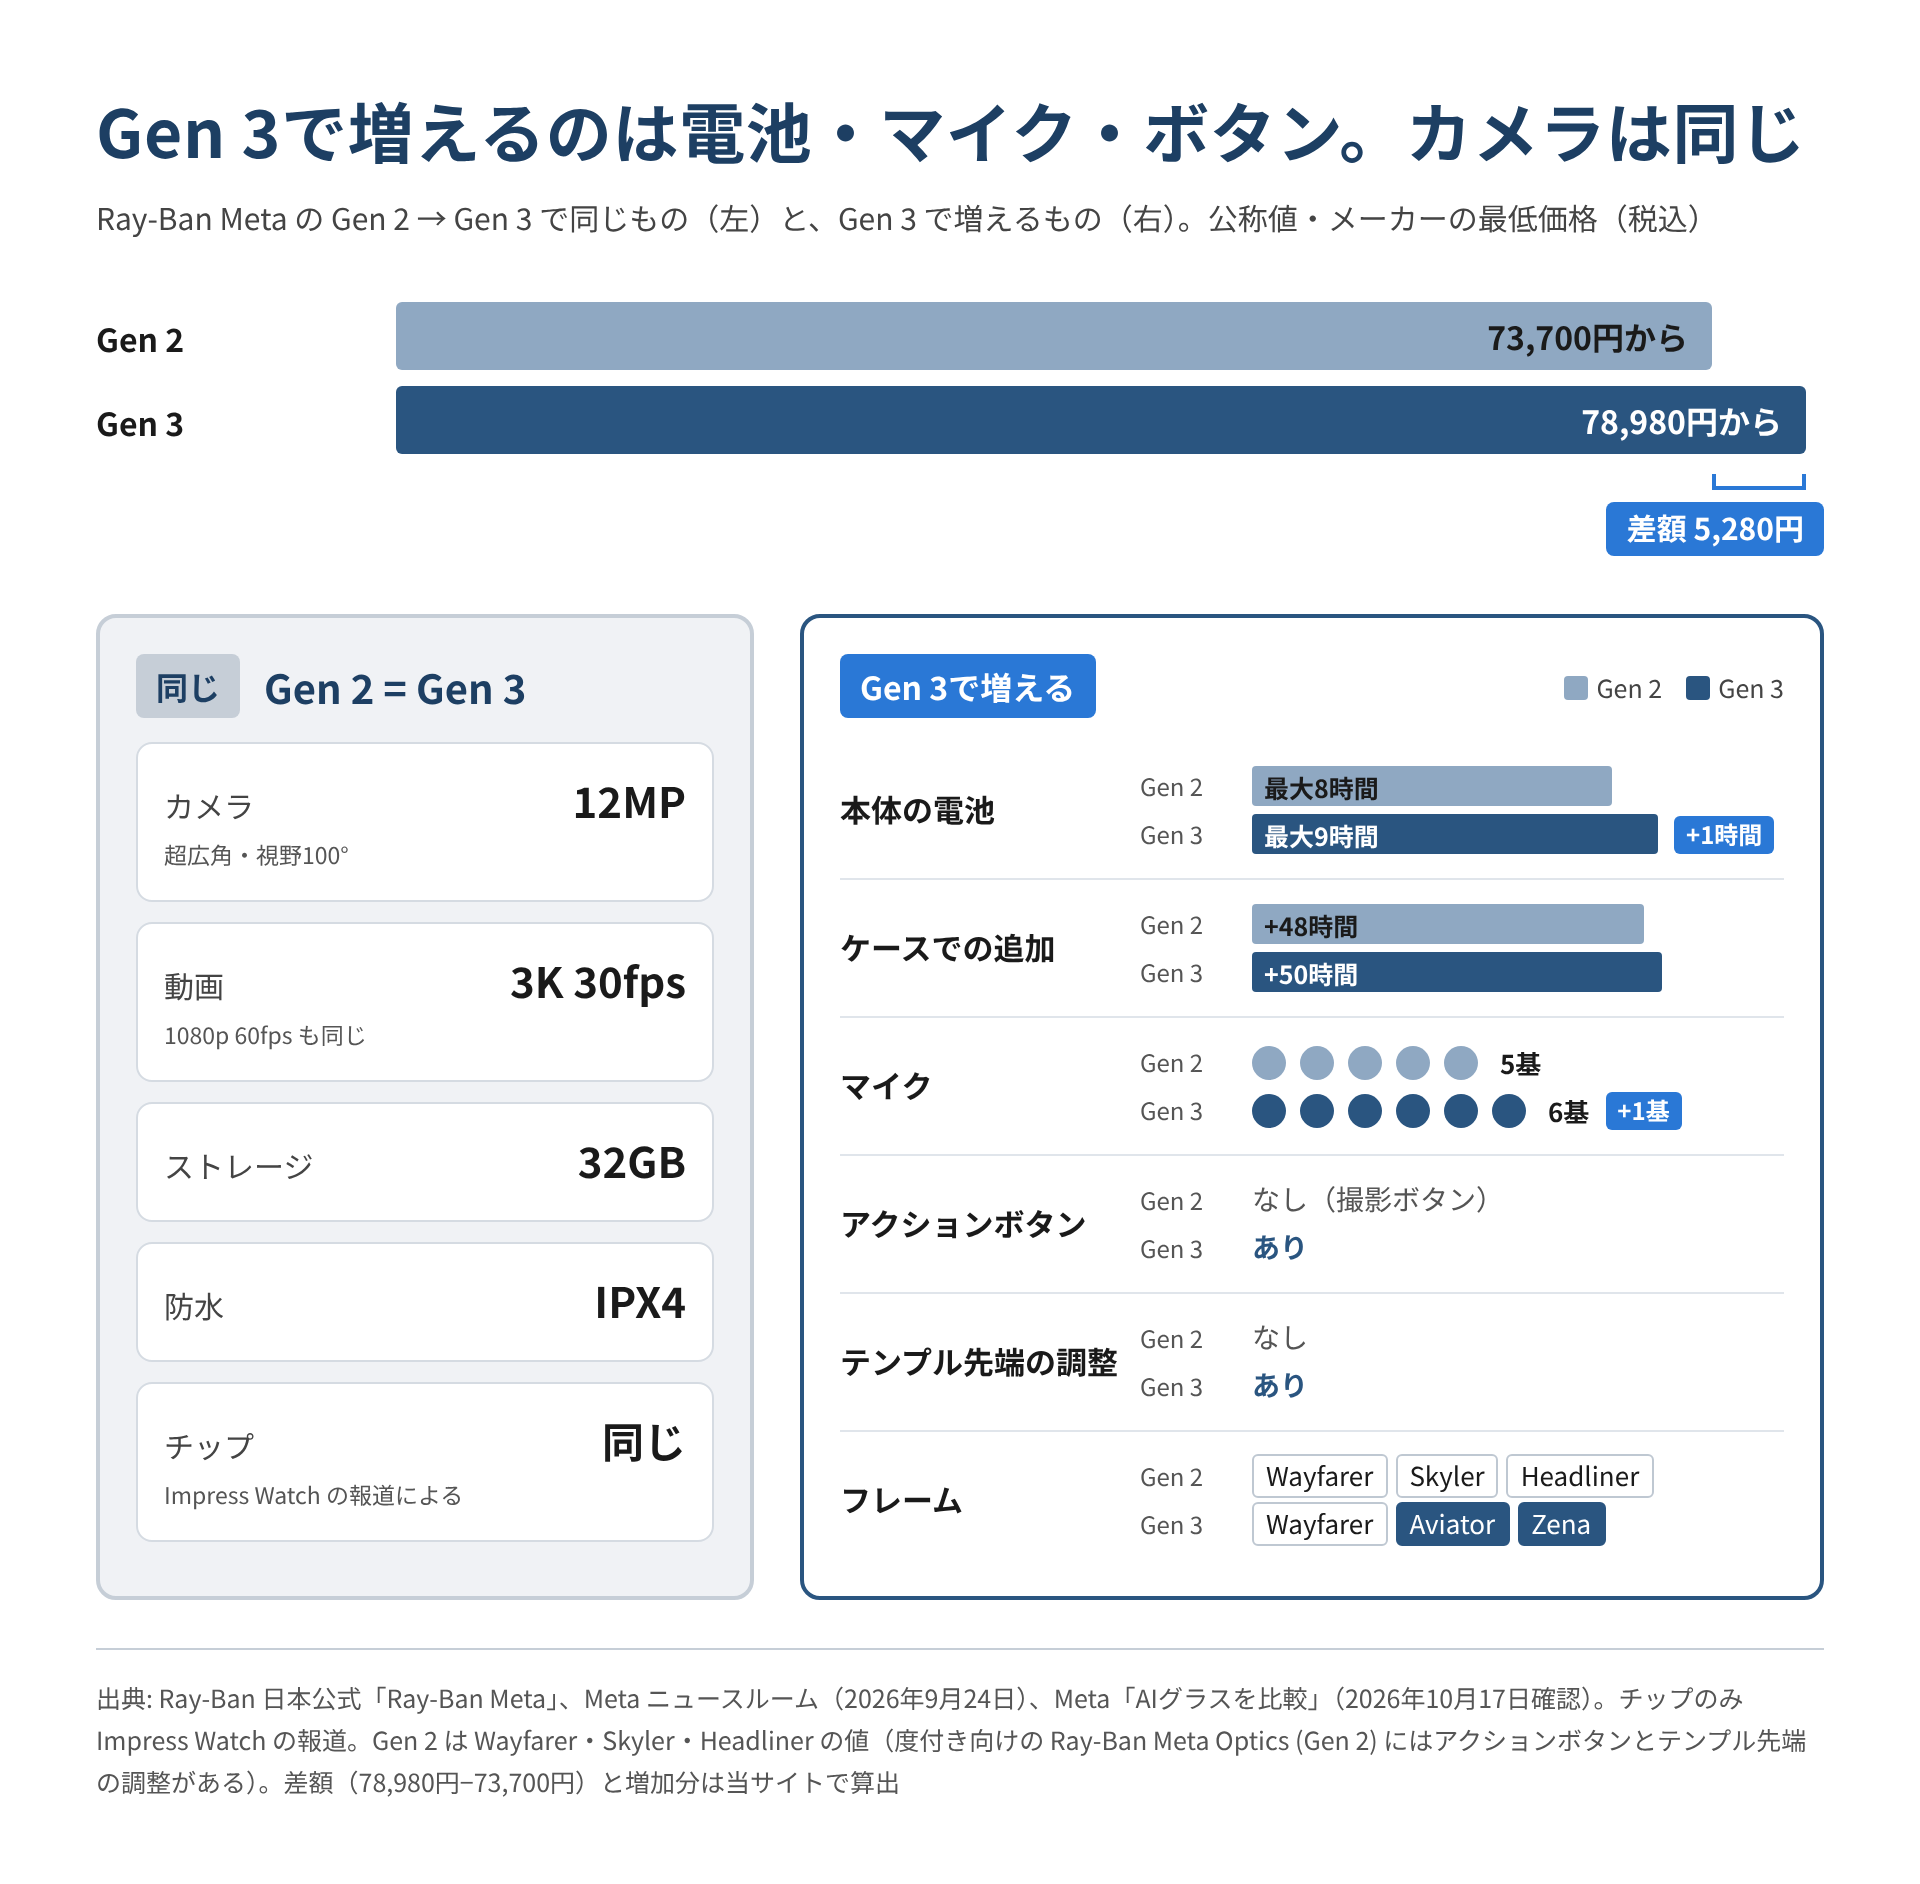This screenshot has height=1884, width=1920.
Task: Click the フレーム row label
Action: tap(901, 1500)
